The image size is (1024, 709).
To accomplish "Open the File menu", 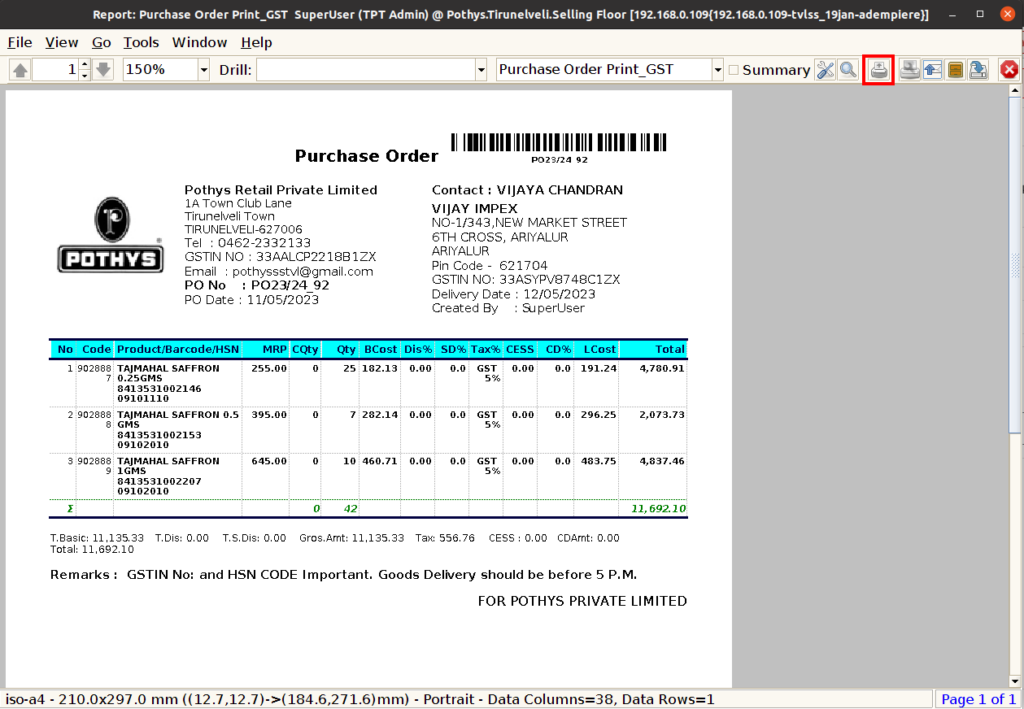I will pos(20,42).
